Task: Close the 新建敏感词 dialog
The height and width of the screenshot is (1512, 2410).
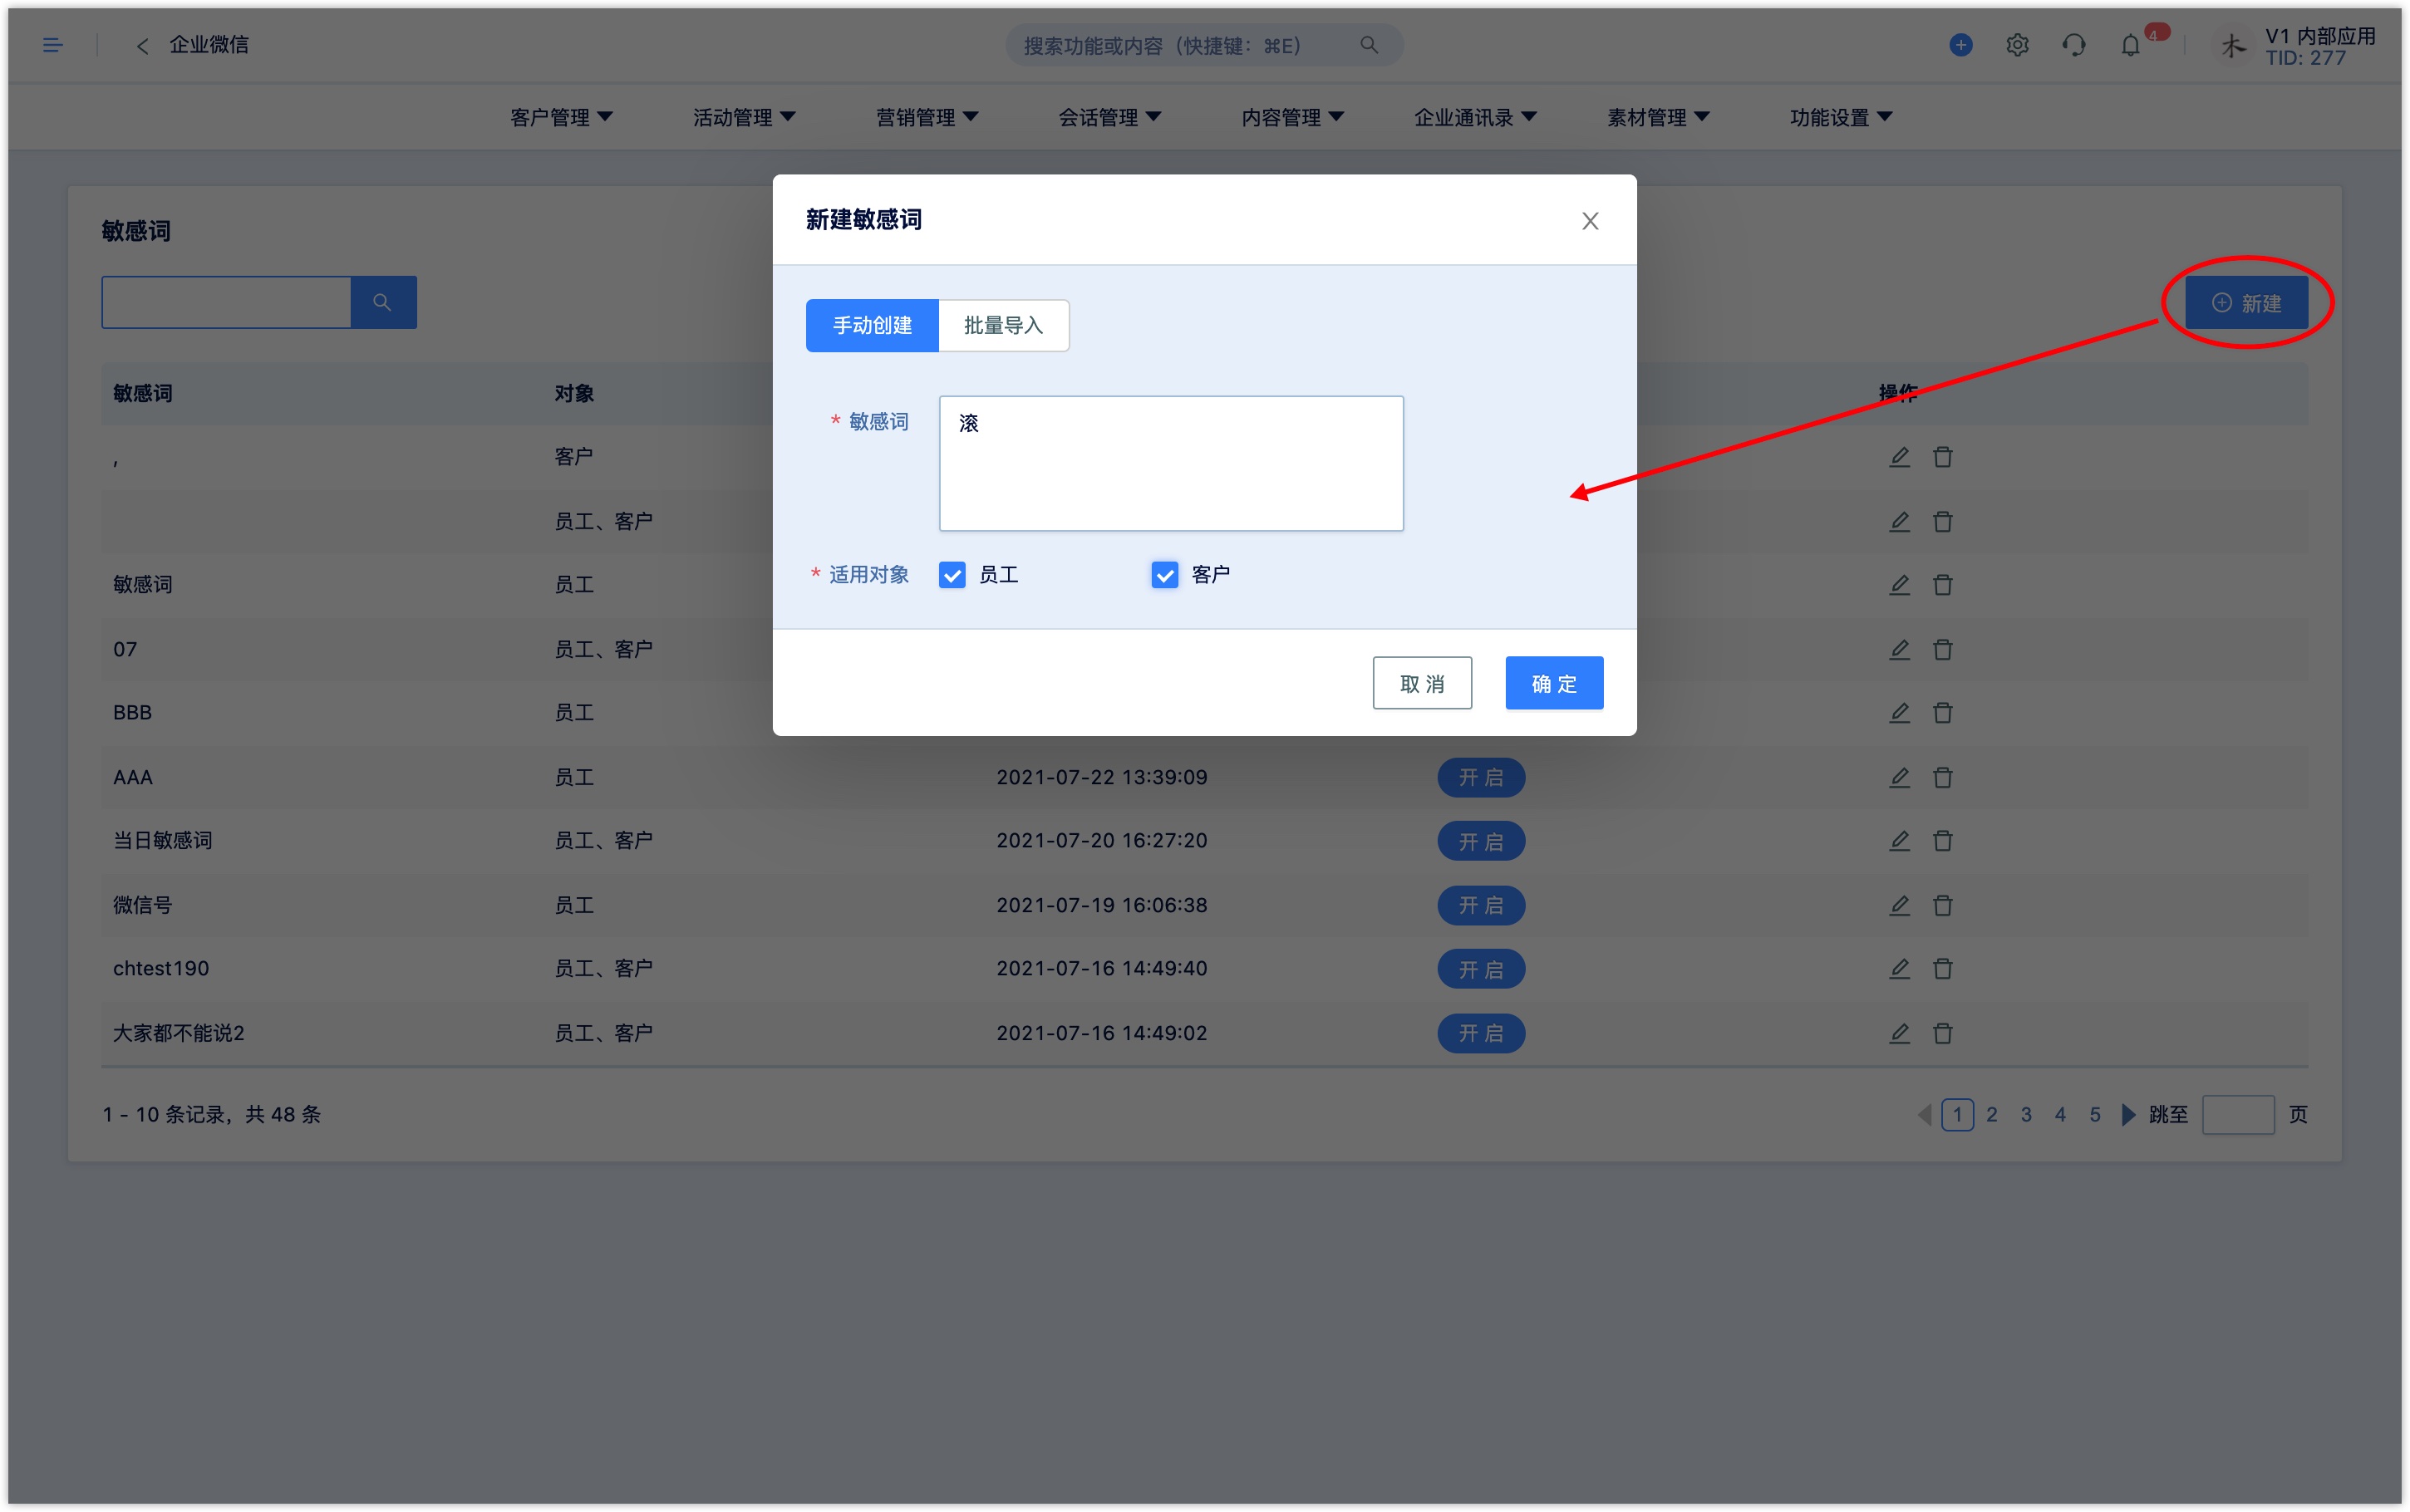Action: coord(1590,221)
